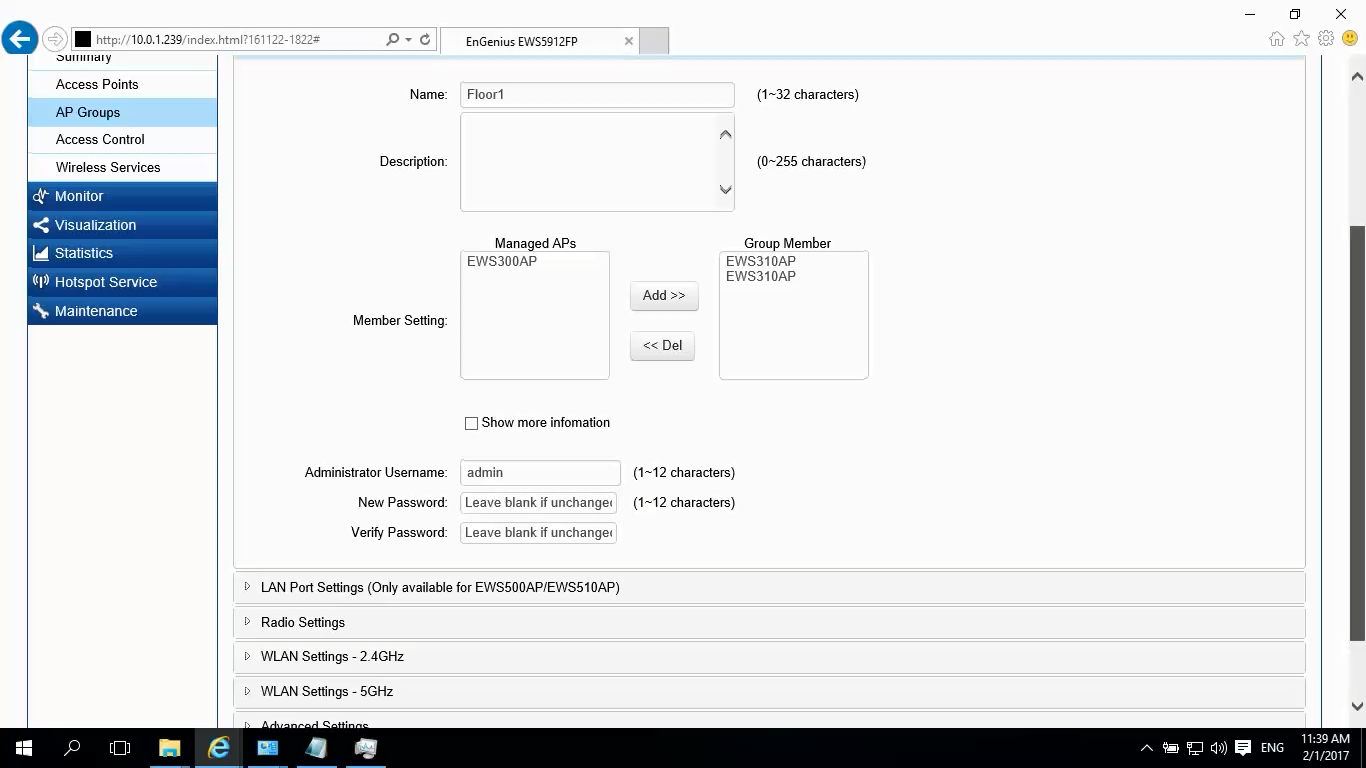Select first EWS310AP in Group Member list
This screenshot has height=768, width=1366.
[x=761, y=261]
